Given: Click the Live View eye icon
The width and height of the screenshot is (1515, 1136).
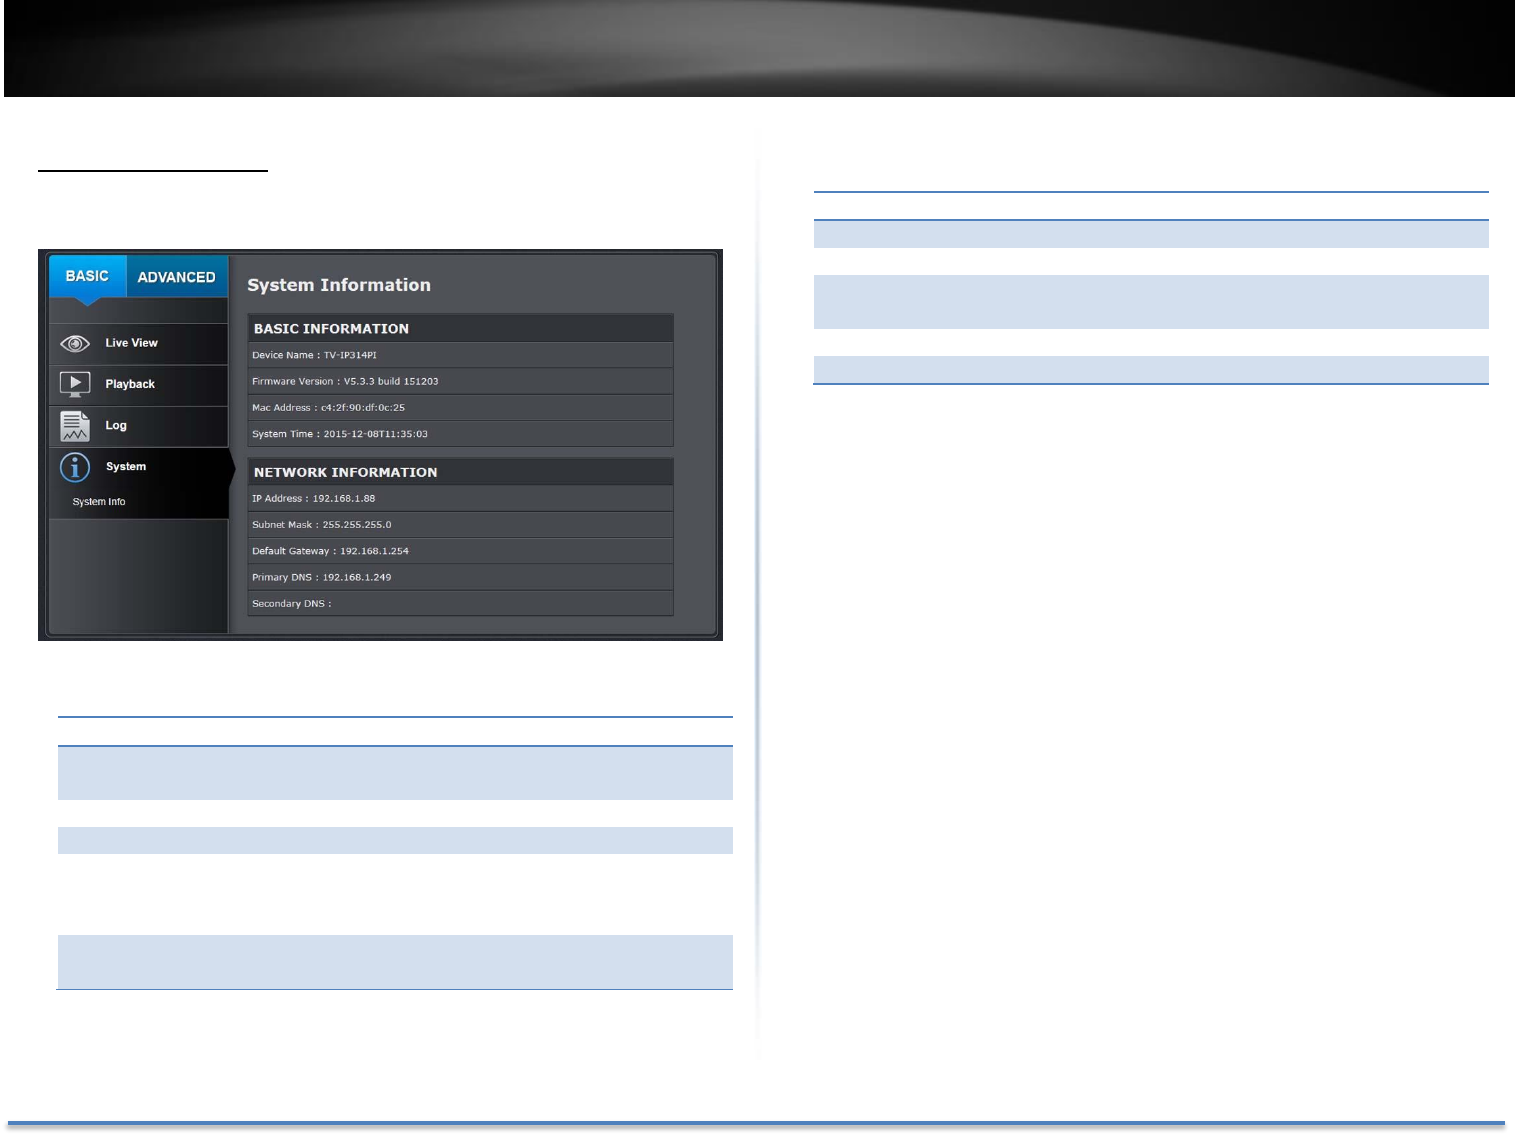Looking at the screenshot, I should click(75, 343).
